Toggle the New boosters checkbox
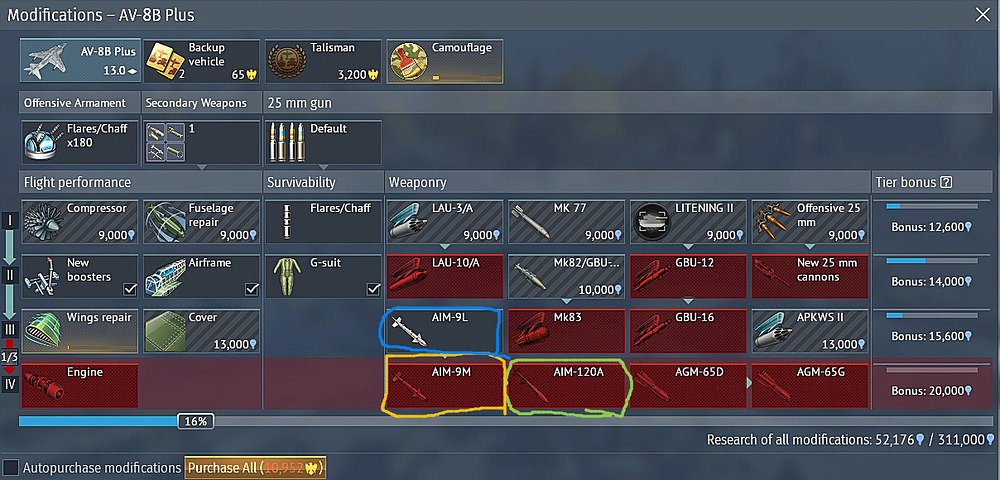Screen dimensions: 1000x480 (x=129, y=290)
